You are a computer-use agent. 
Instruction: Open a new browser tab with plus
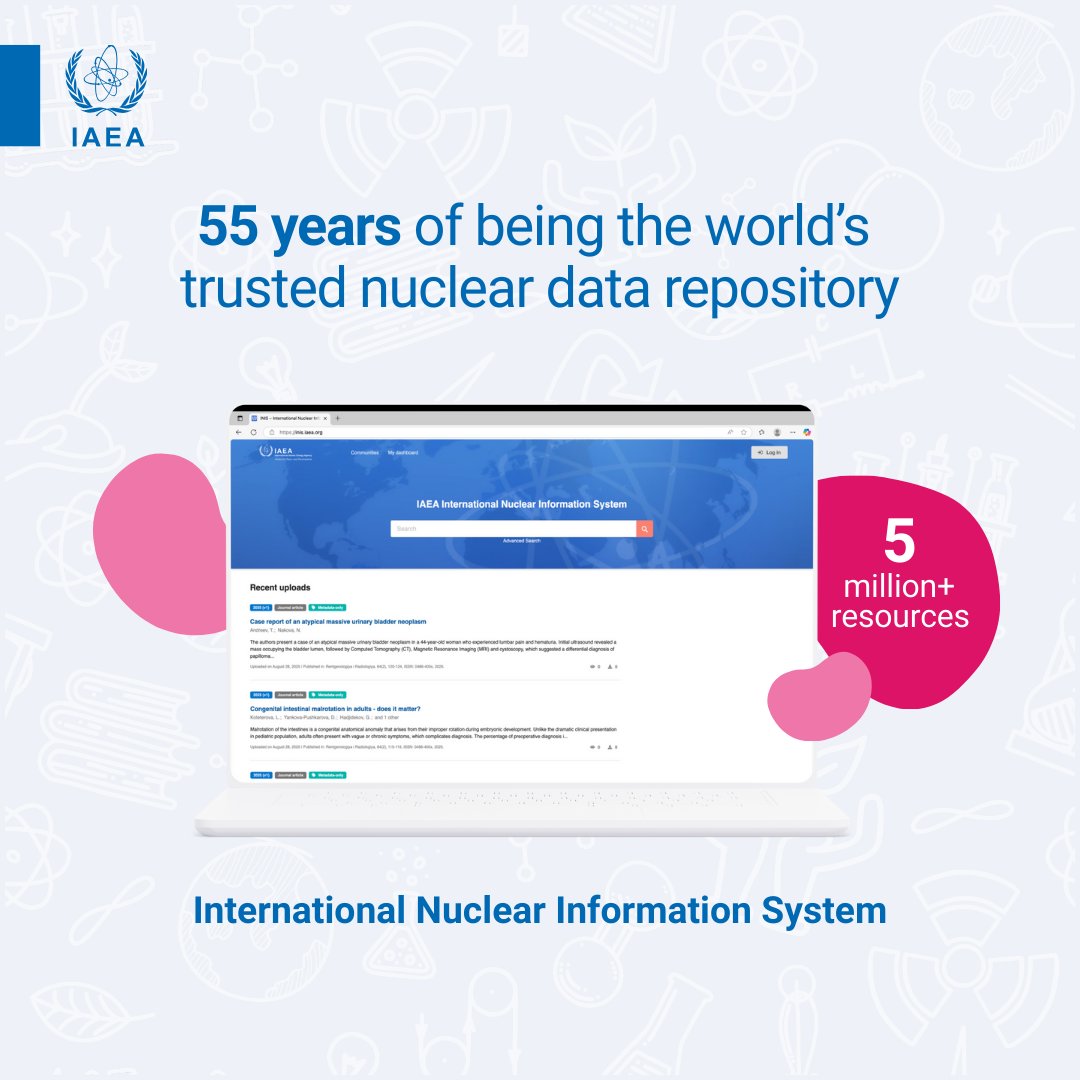pyautogui.click(x=338, y=418)
